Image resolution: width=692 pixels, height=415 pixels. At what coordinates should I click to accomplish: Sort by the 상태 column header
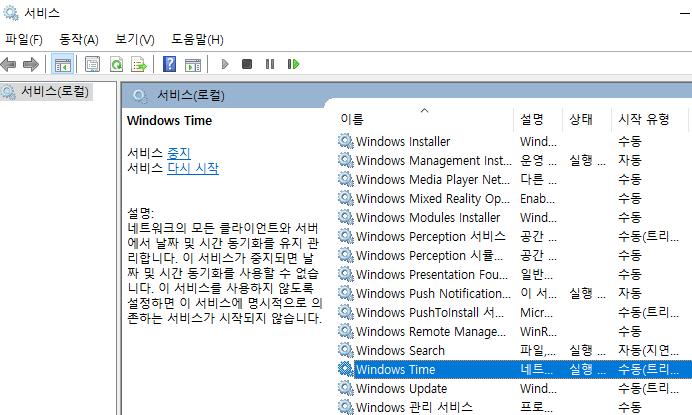coord(587,119)
